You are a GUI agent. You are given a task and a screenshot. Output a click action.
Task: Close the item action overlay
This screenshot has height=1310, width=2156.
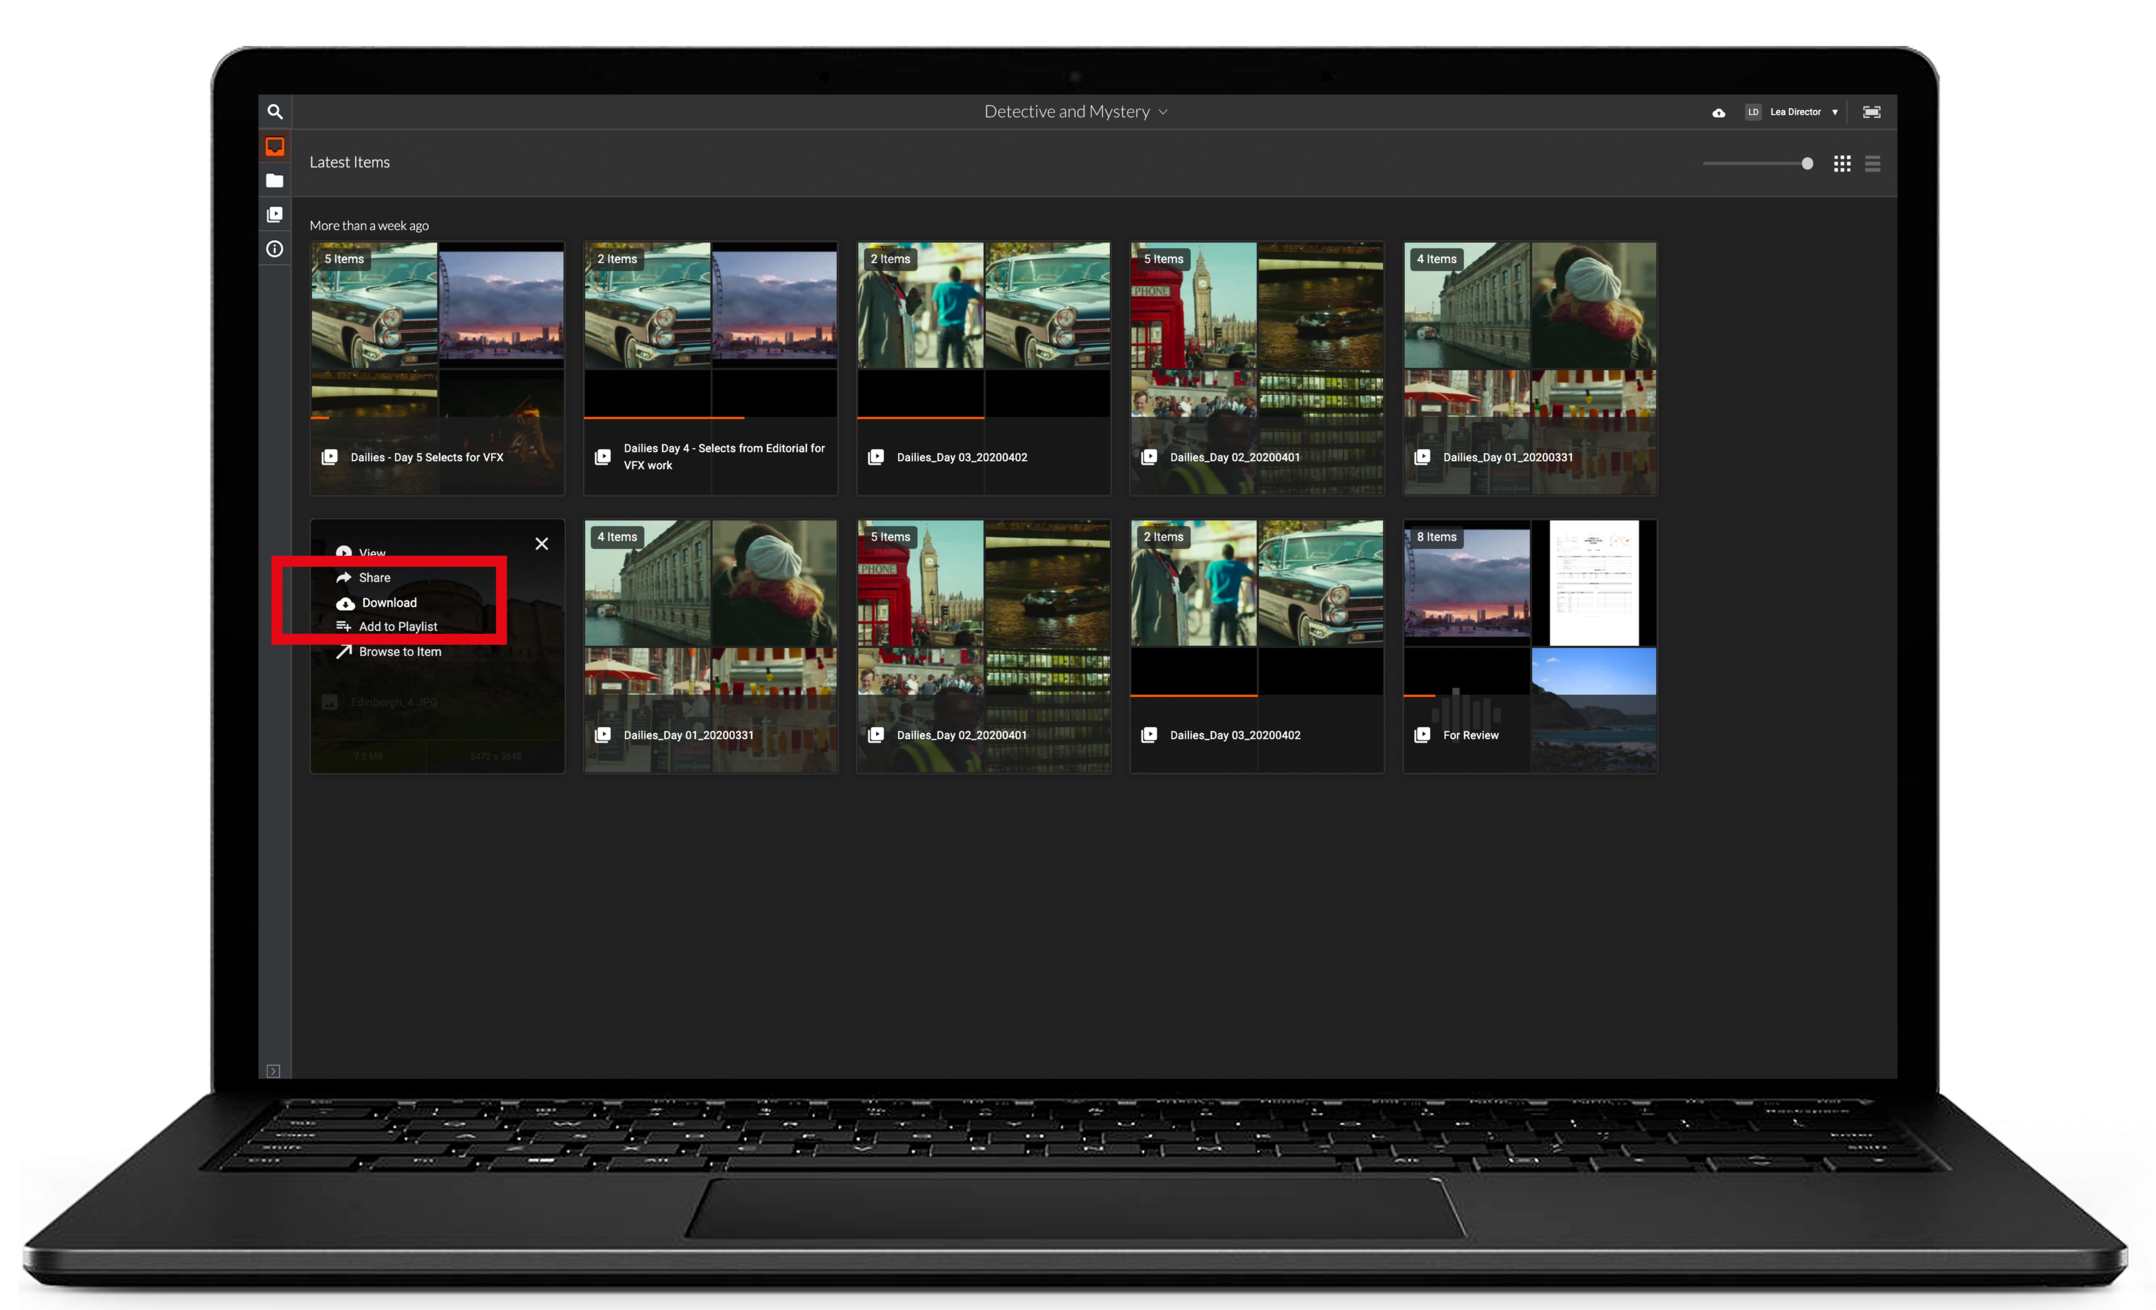tap(541, 544)
